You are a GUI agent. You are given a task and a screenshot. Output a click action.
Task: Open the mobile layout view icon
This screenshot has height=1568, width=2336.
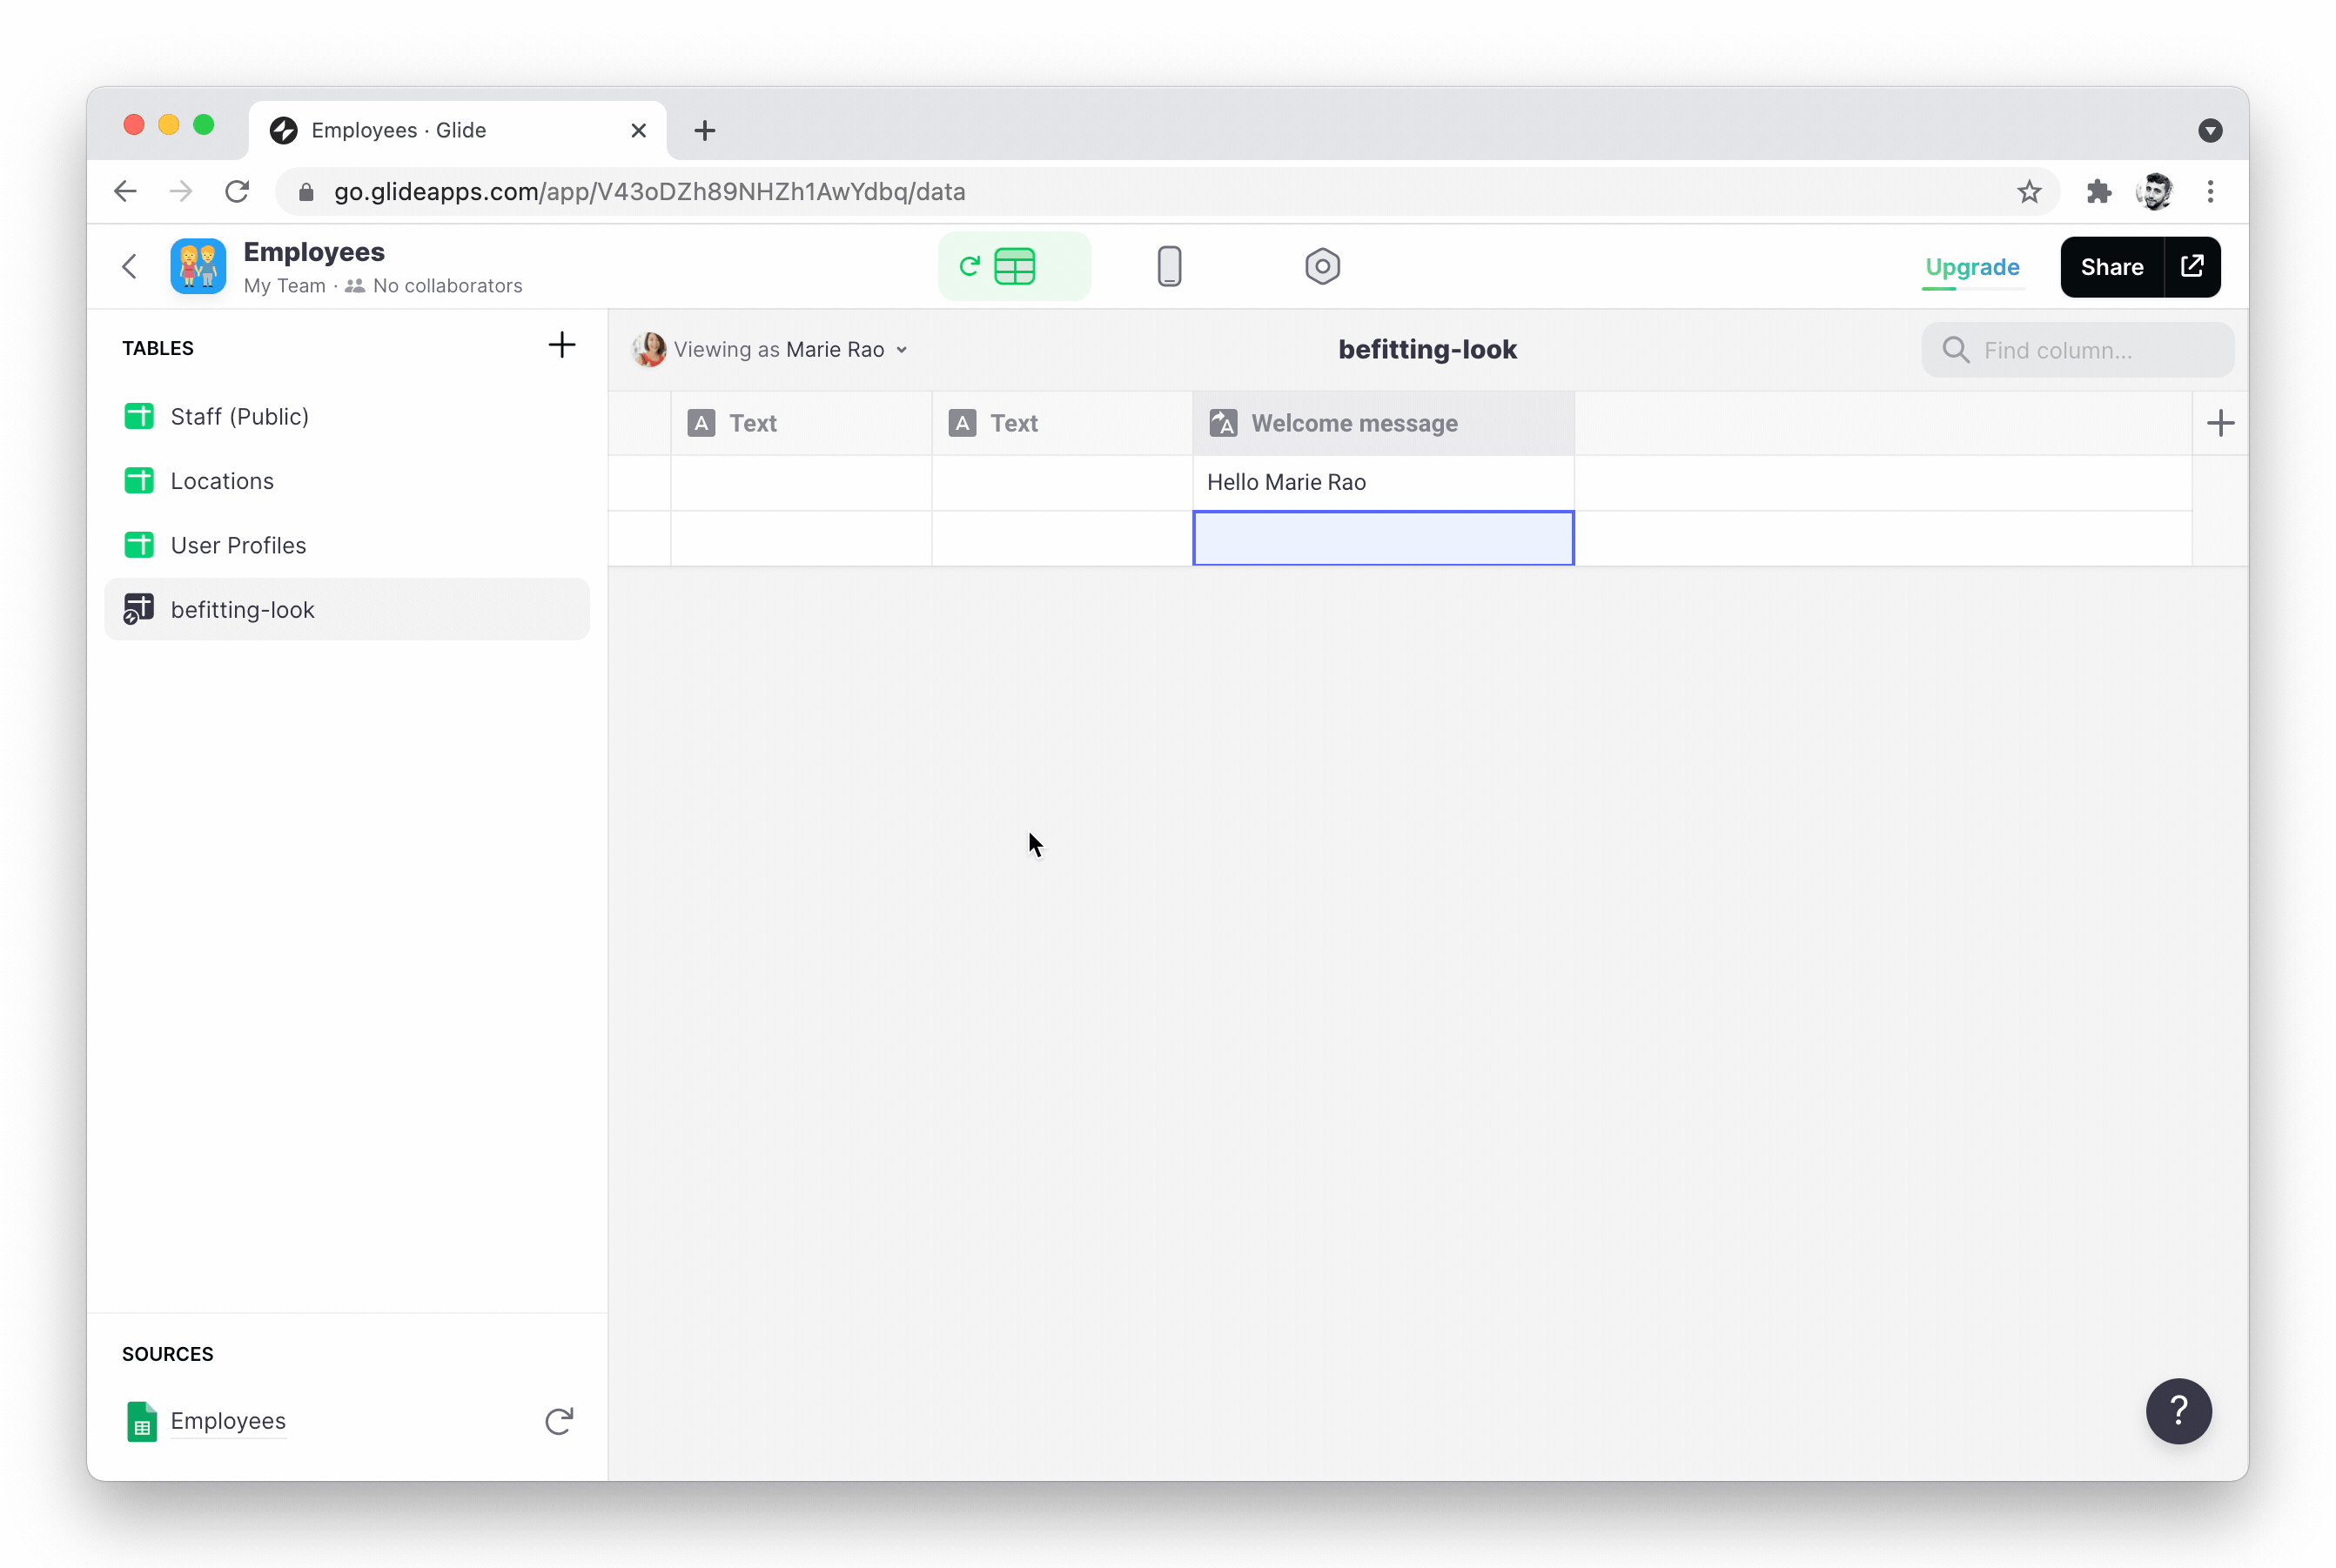click(x=1168, y=267)
